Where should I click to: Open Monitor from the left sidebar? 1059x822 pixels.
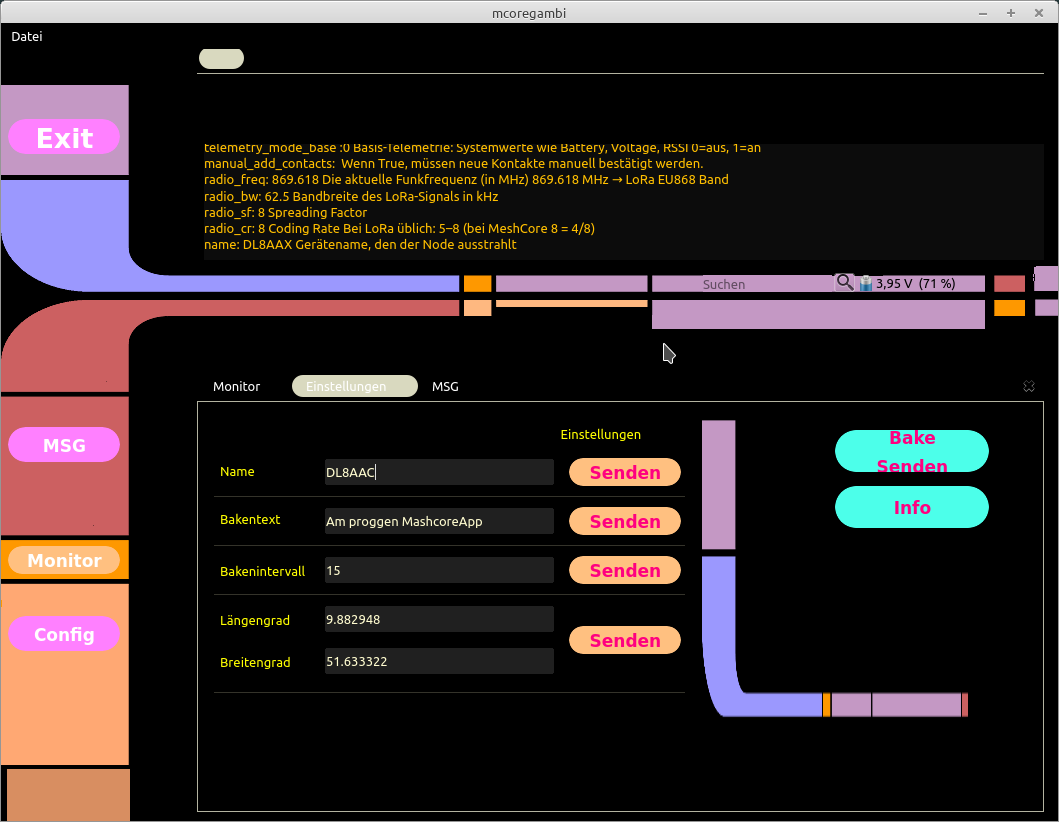pos(64,560)
